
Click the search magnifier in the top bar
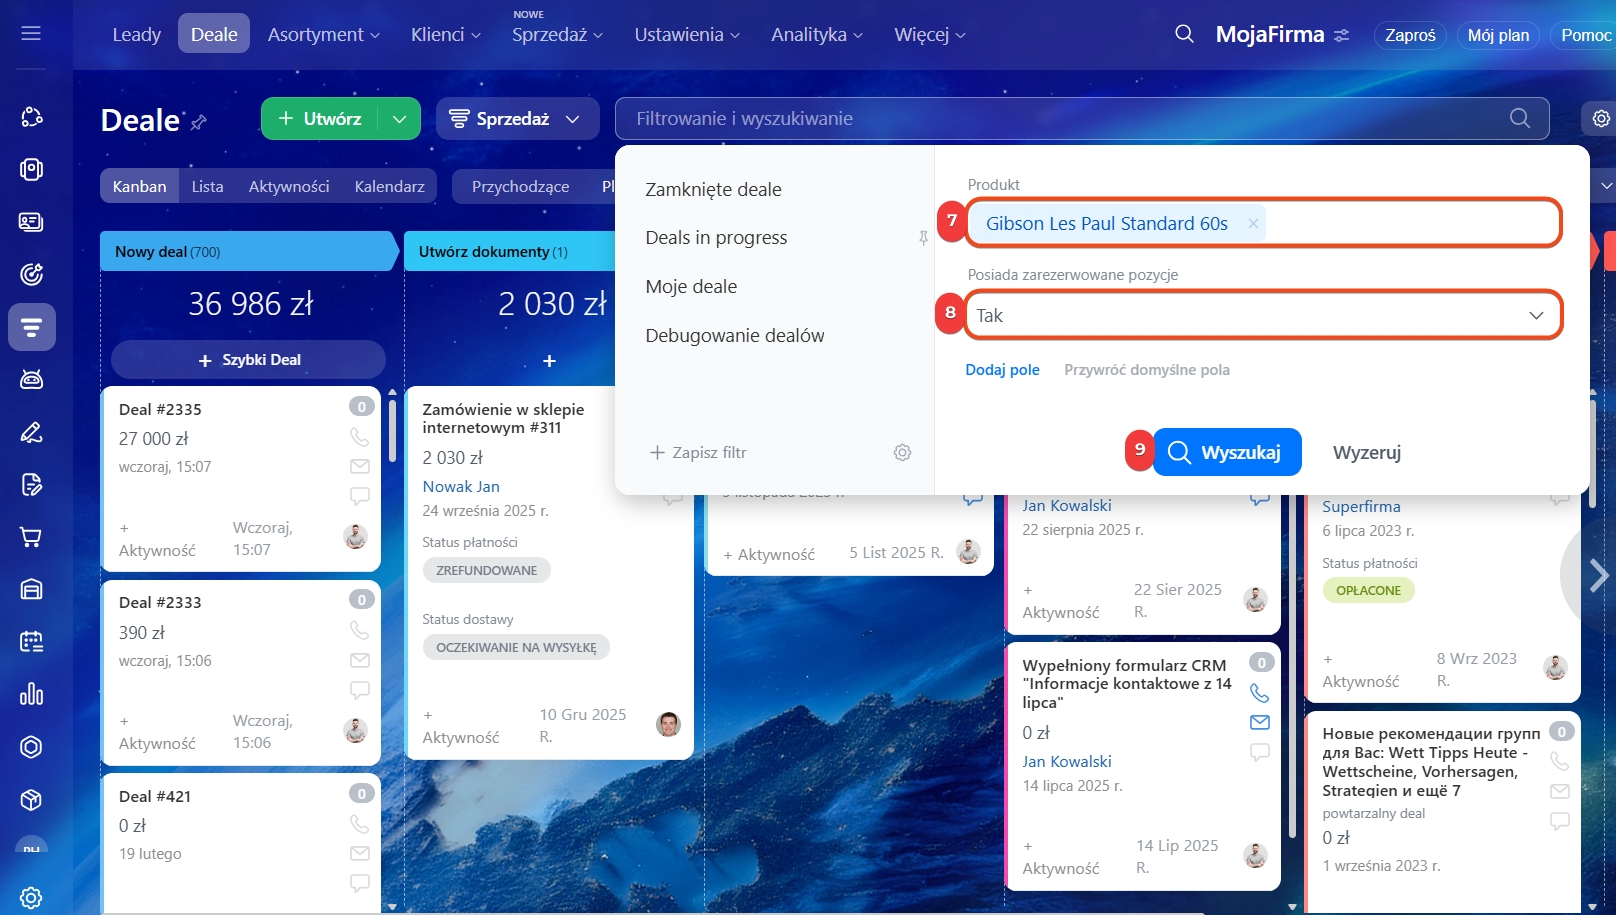pos(1184,34)
